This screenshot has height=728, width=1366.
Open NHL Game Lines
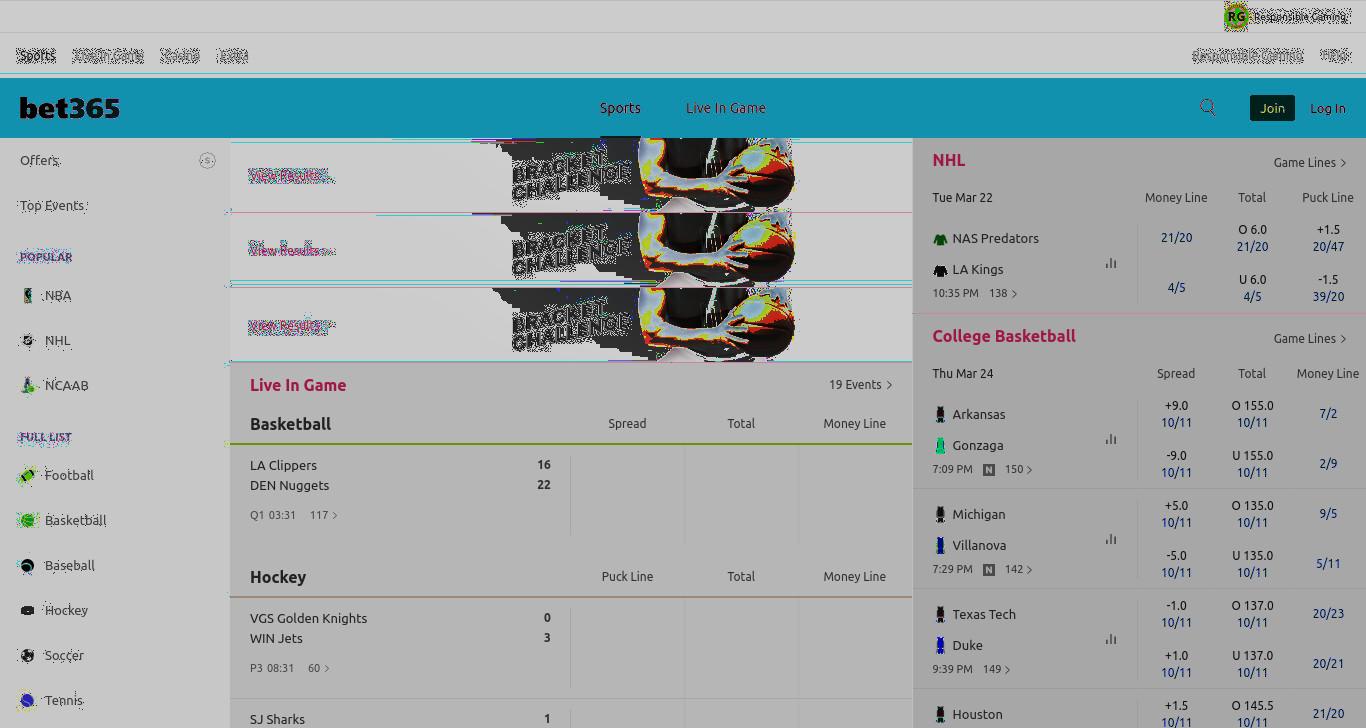click(1310, 162)
